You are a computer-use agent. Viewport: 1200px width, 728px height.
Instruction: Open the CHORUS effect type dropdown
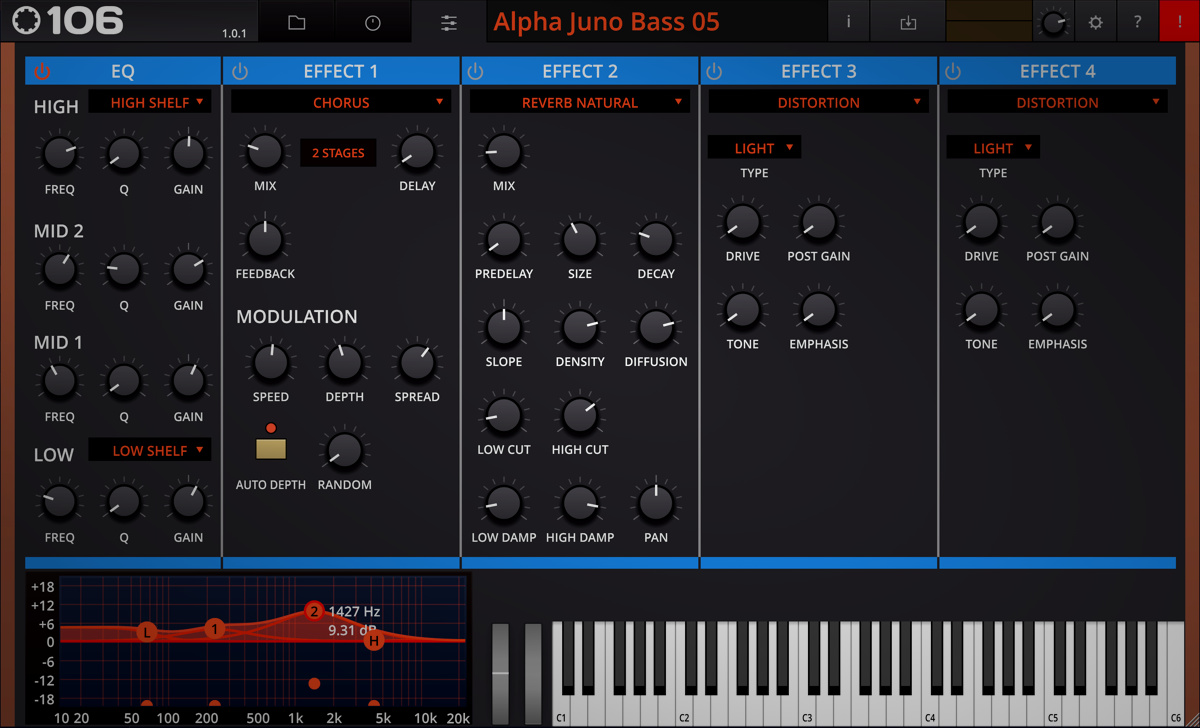click(340, 101)
